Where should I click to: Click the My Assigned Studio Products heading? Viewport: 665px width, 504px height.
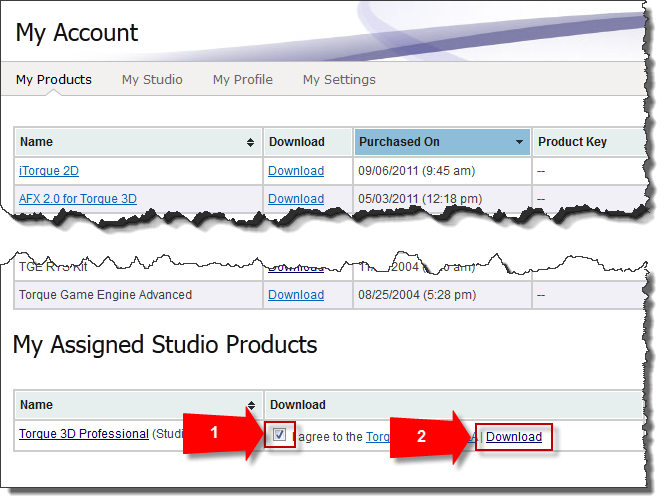[165, 344]
